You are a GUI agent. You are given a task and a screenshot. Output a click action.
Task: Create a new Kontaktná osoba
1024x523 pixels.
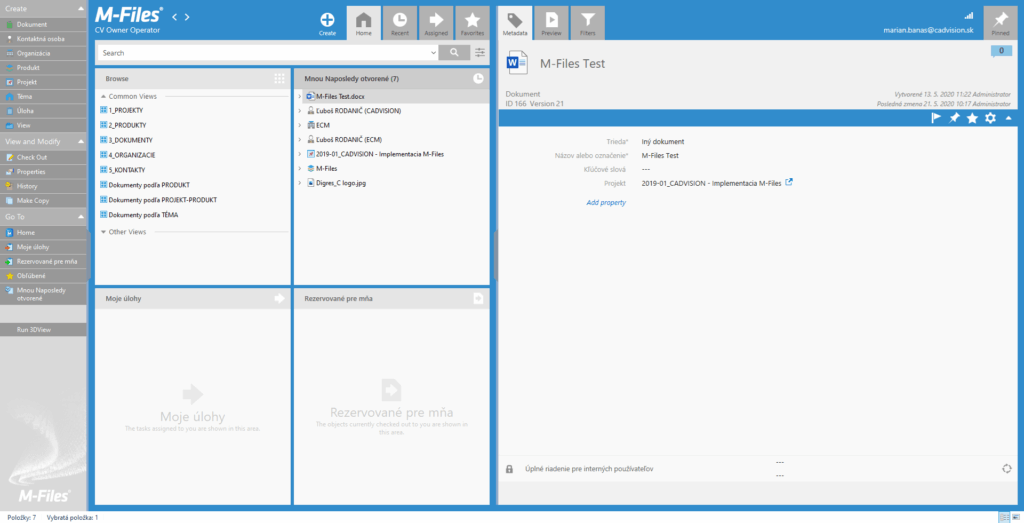43,39
